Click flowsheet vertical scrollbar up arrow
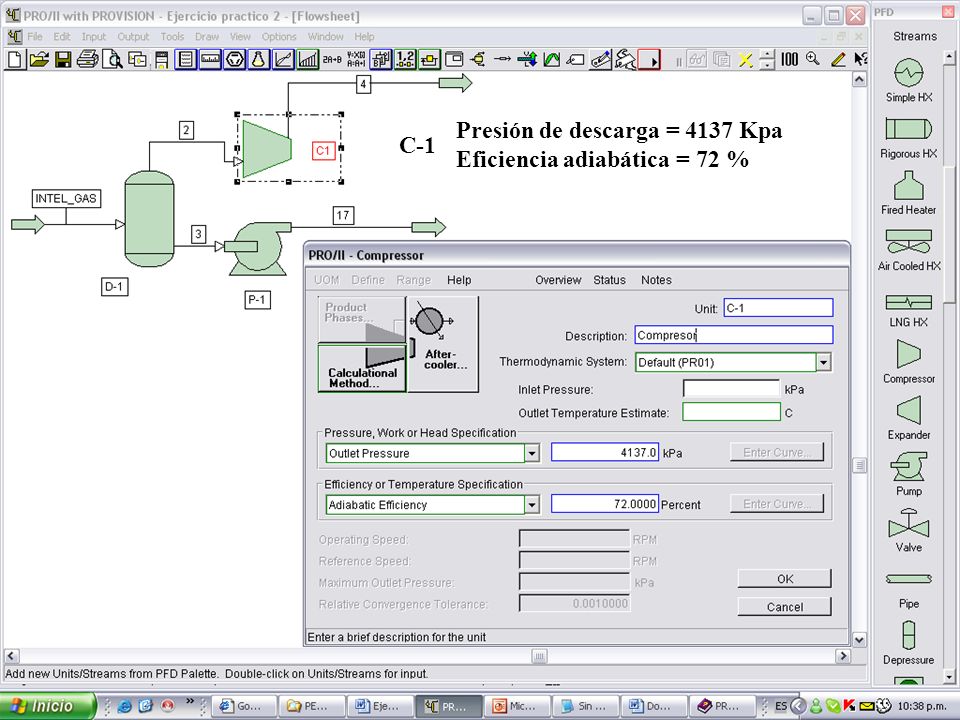This screenshot has height=720, width=960. (859, 80)
